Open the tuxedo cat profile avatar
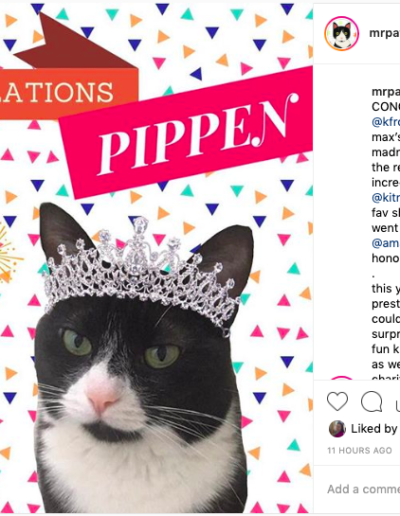 pos(341,34)
